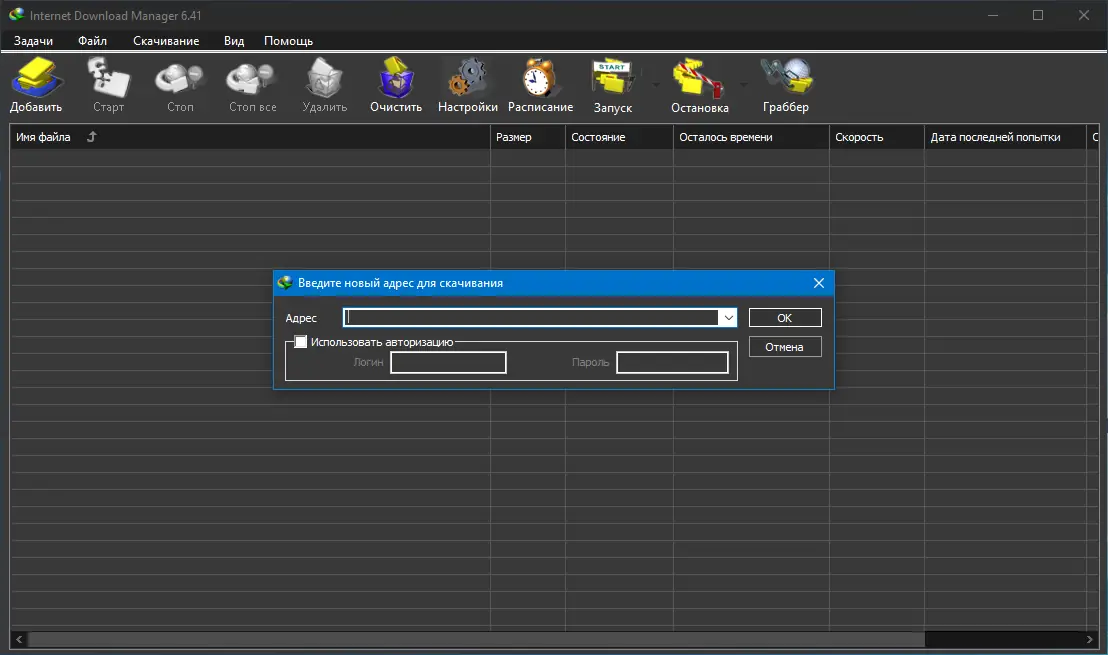Screen dimensions: 1108x655
Task: Click the Удалить toolbar icon
Action: [324, 82]
